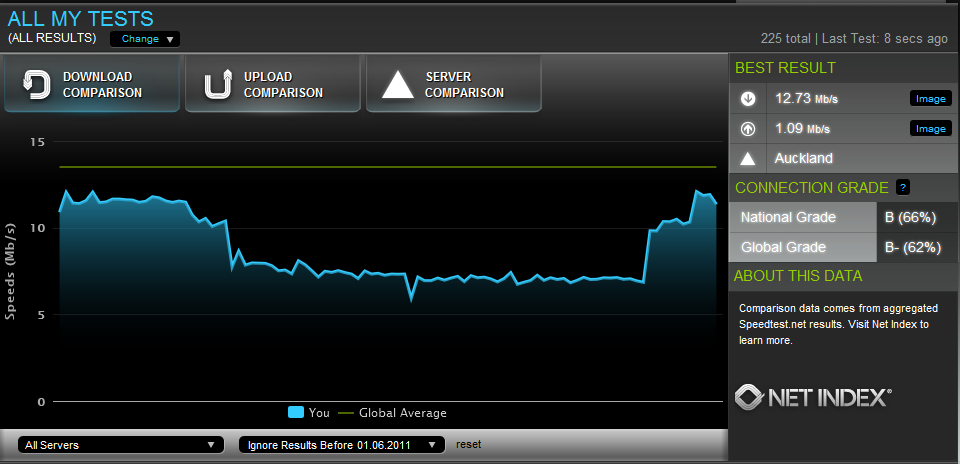Viewport: 960px width, 464px height.
Task: Click the Auckland server triangle icon
Action: (x=747, y=159)
